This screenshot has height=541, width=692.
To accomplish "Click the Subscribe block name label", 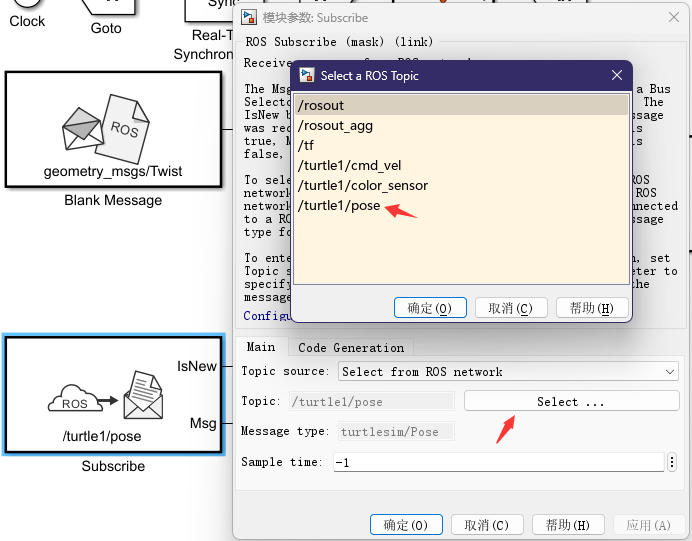I will click(x=113, y=466).
